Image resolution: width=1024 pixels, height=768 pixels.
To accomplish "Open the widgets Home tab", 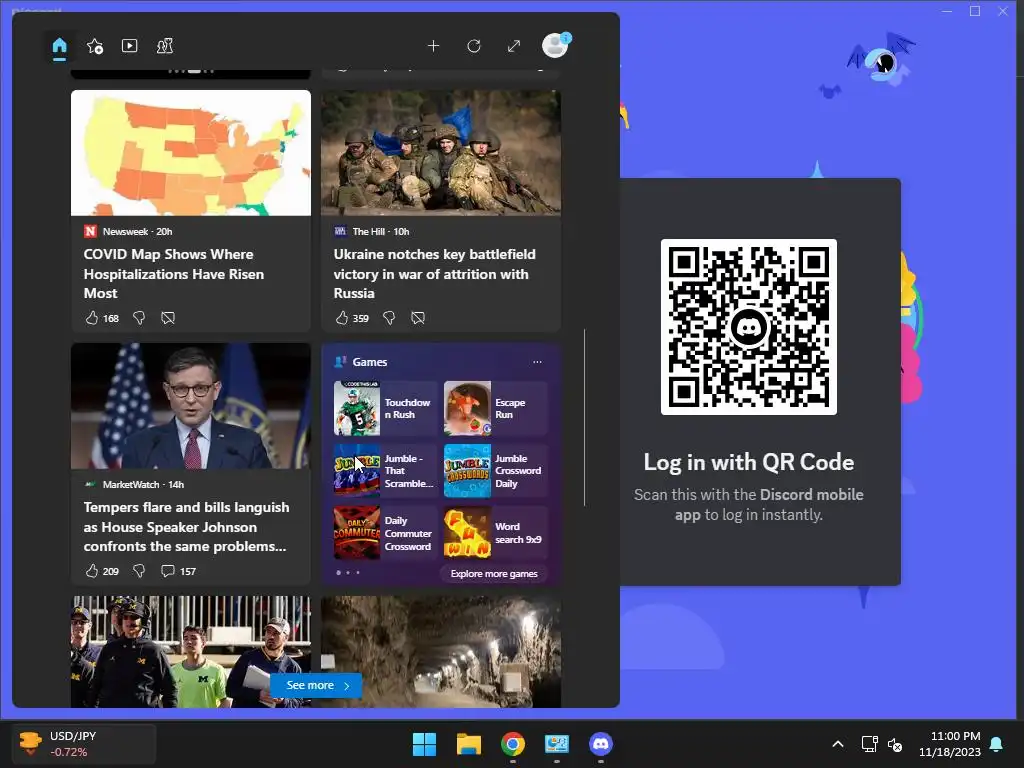I will 59,46.
